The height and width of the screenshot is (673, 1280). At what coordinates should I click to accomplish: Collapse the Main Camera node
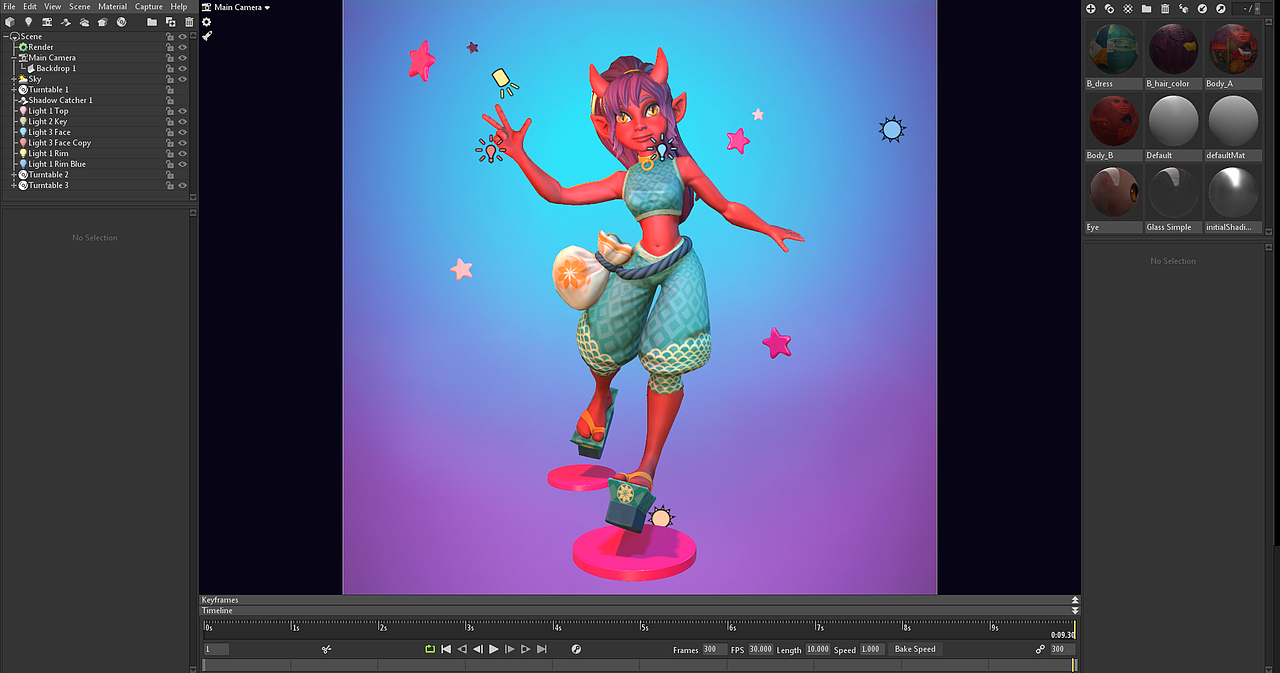pos(14,58)
